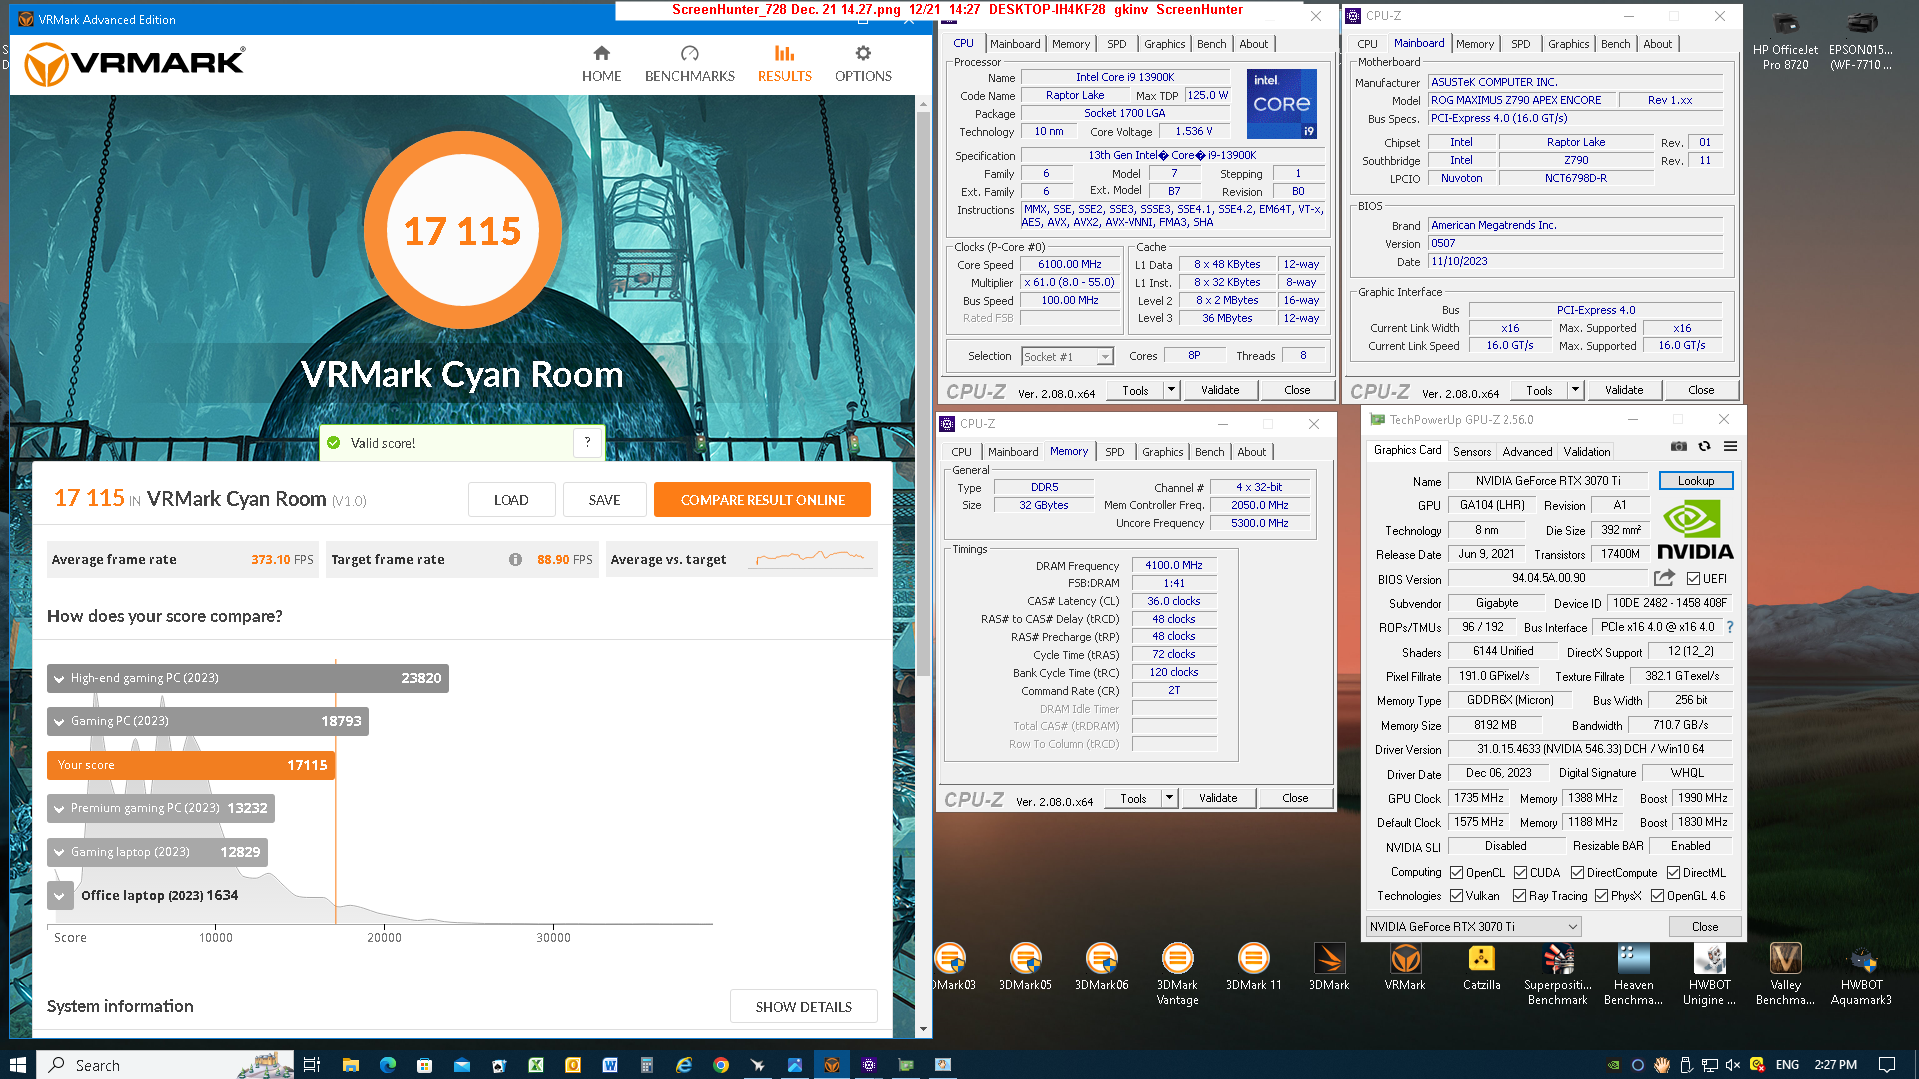This screenshot has width=1919, height=1079.
Task: Open Bench tab in CPU-Z Mainboard window
Action: [x=1615, y=44]
